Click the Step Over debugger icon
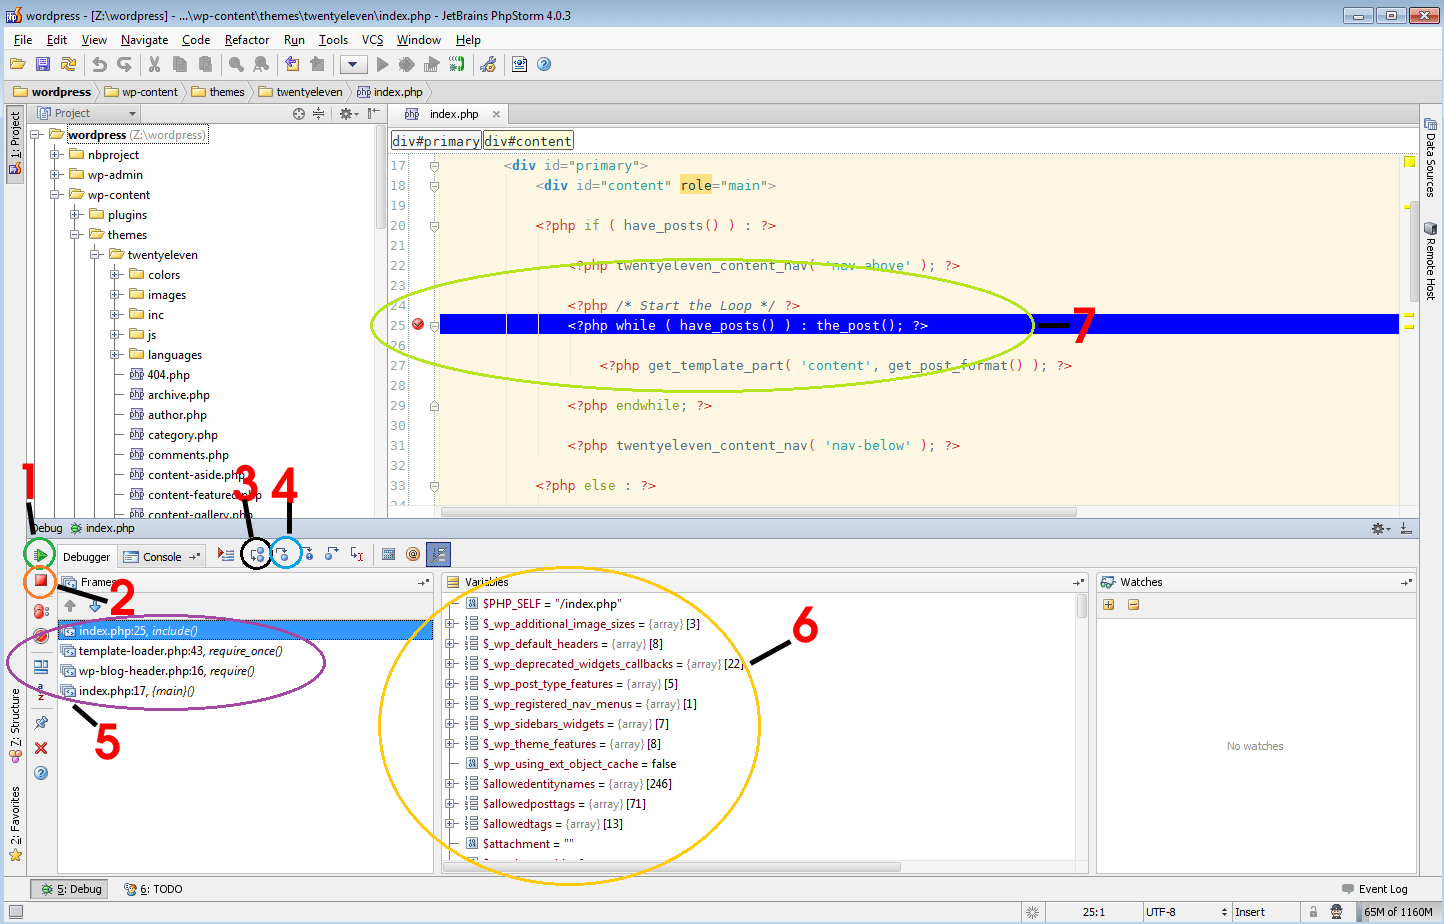Viewport: 1444px width, 924px height. [x=257, y=554]
